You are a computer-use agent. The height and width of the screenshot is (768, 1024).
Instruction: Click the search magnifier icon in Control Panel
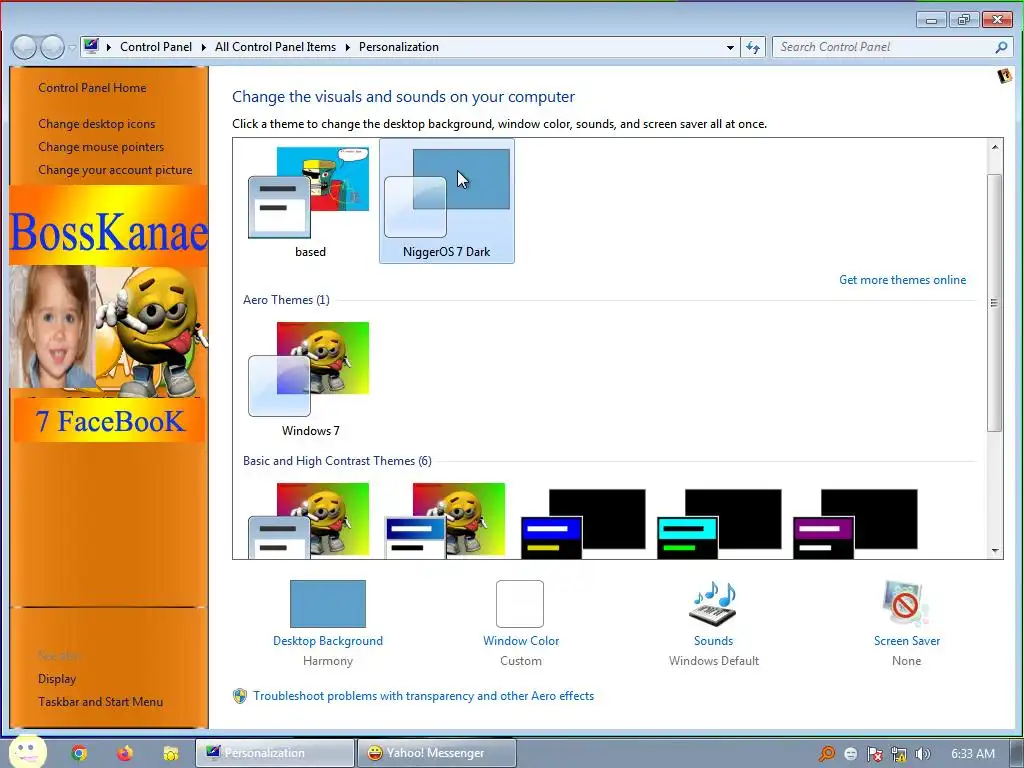pos(1001,47)
